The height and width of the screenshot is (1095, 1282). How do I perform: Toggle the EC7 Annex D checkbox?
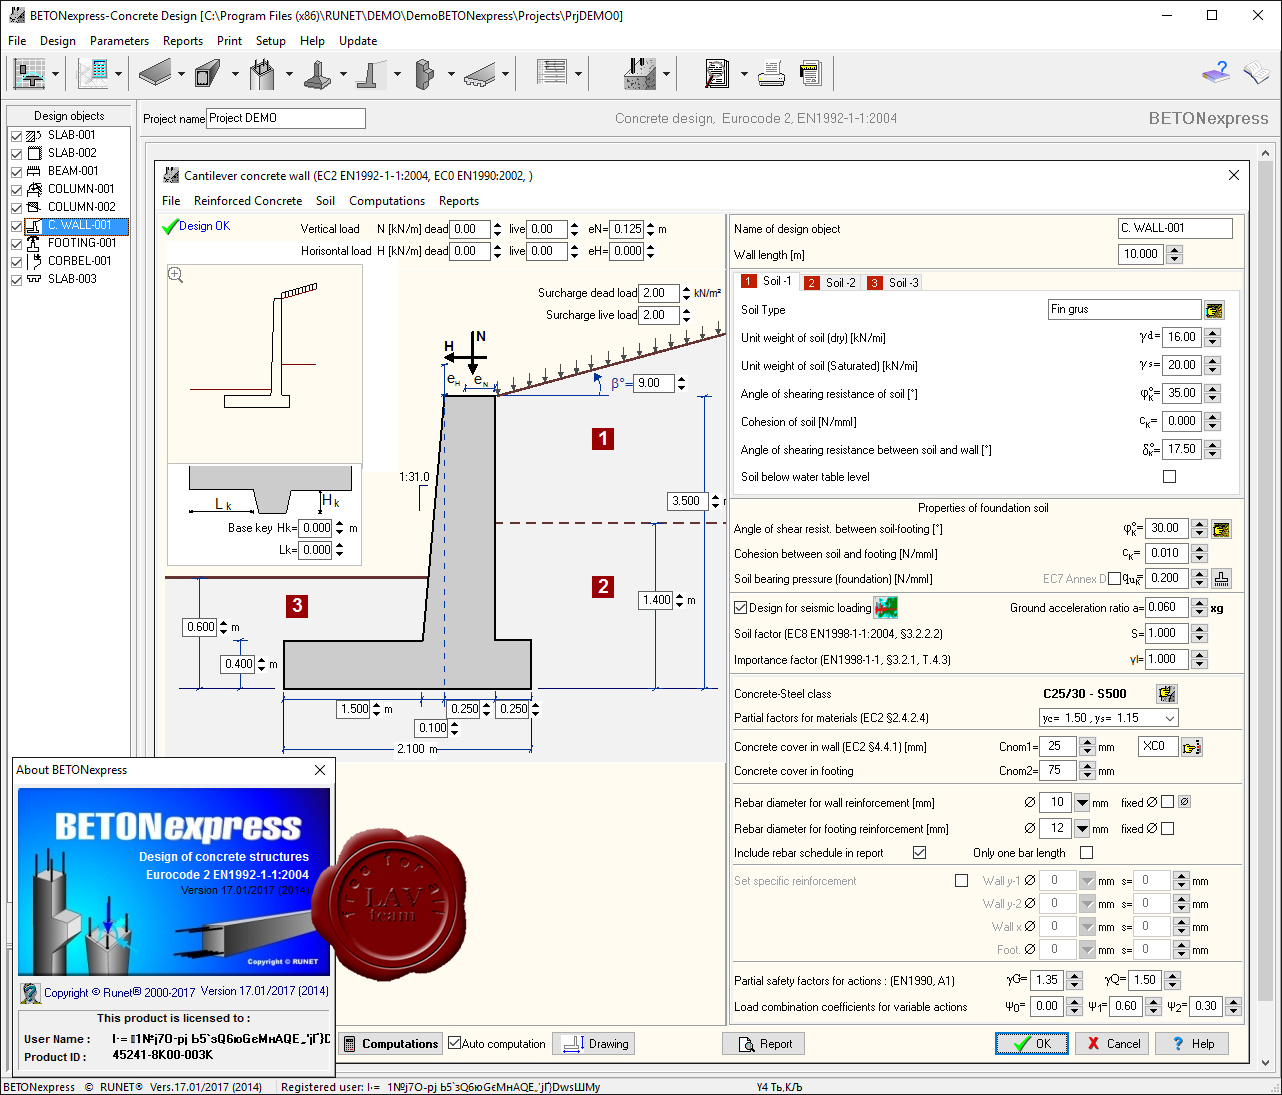[1114, 579]
